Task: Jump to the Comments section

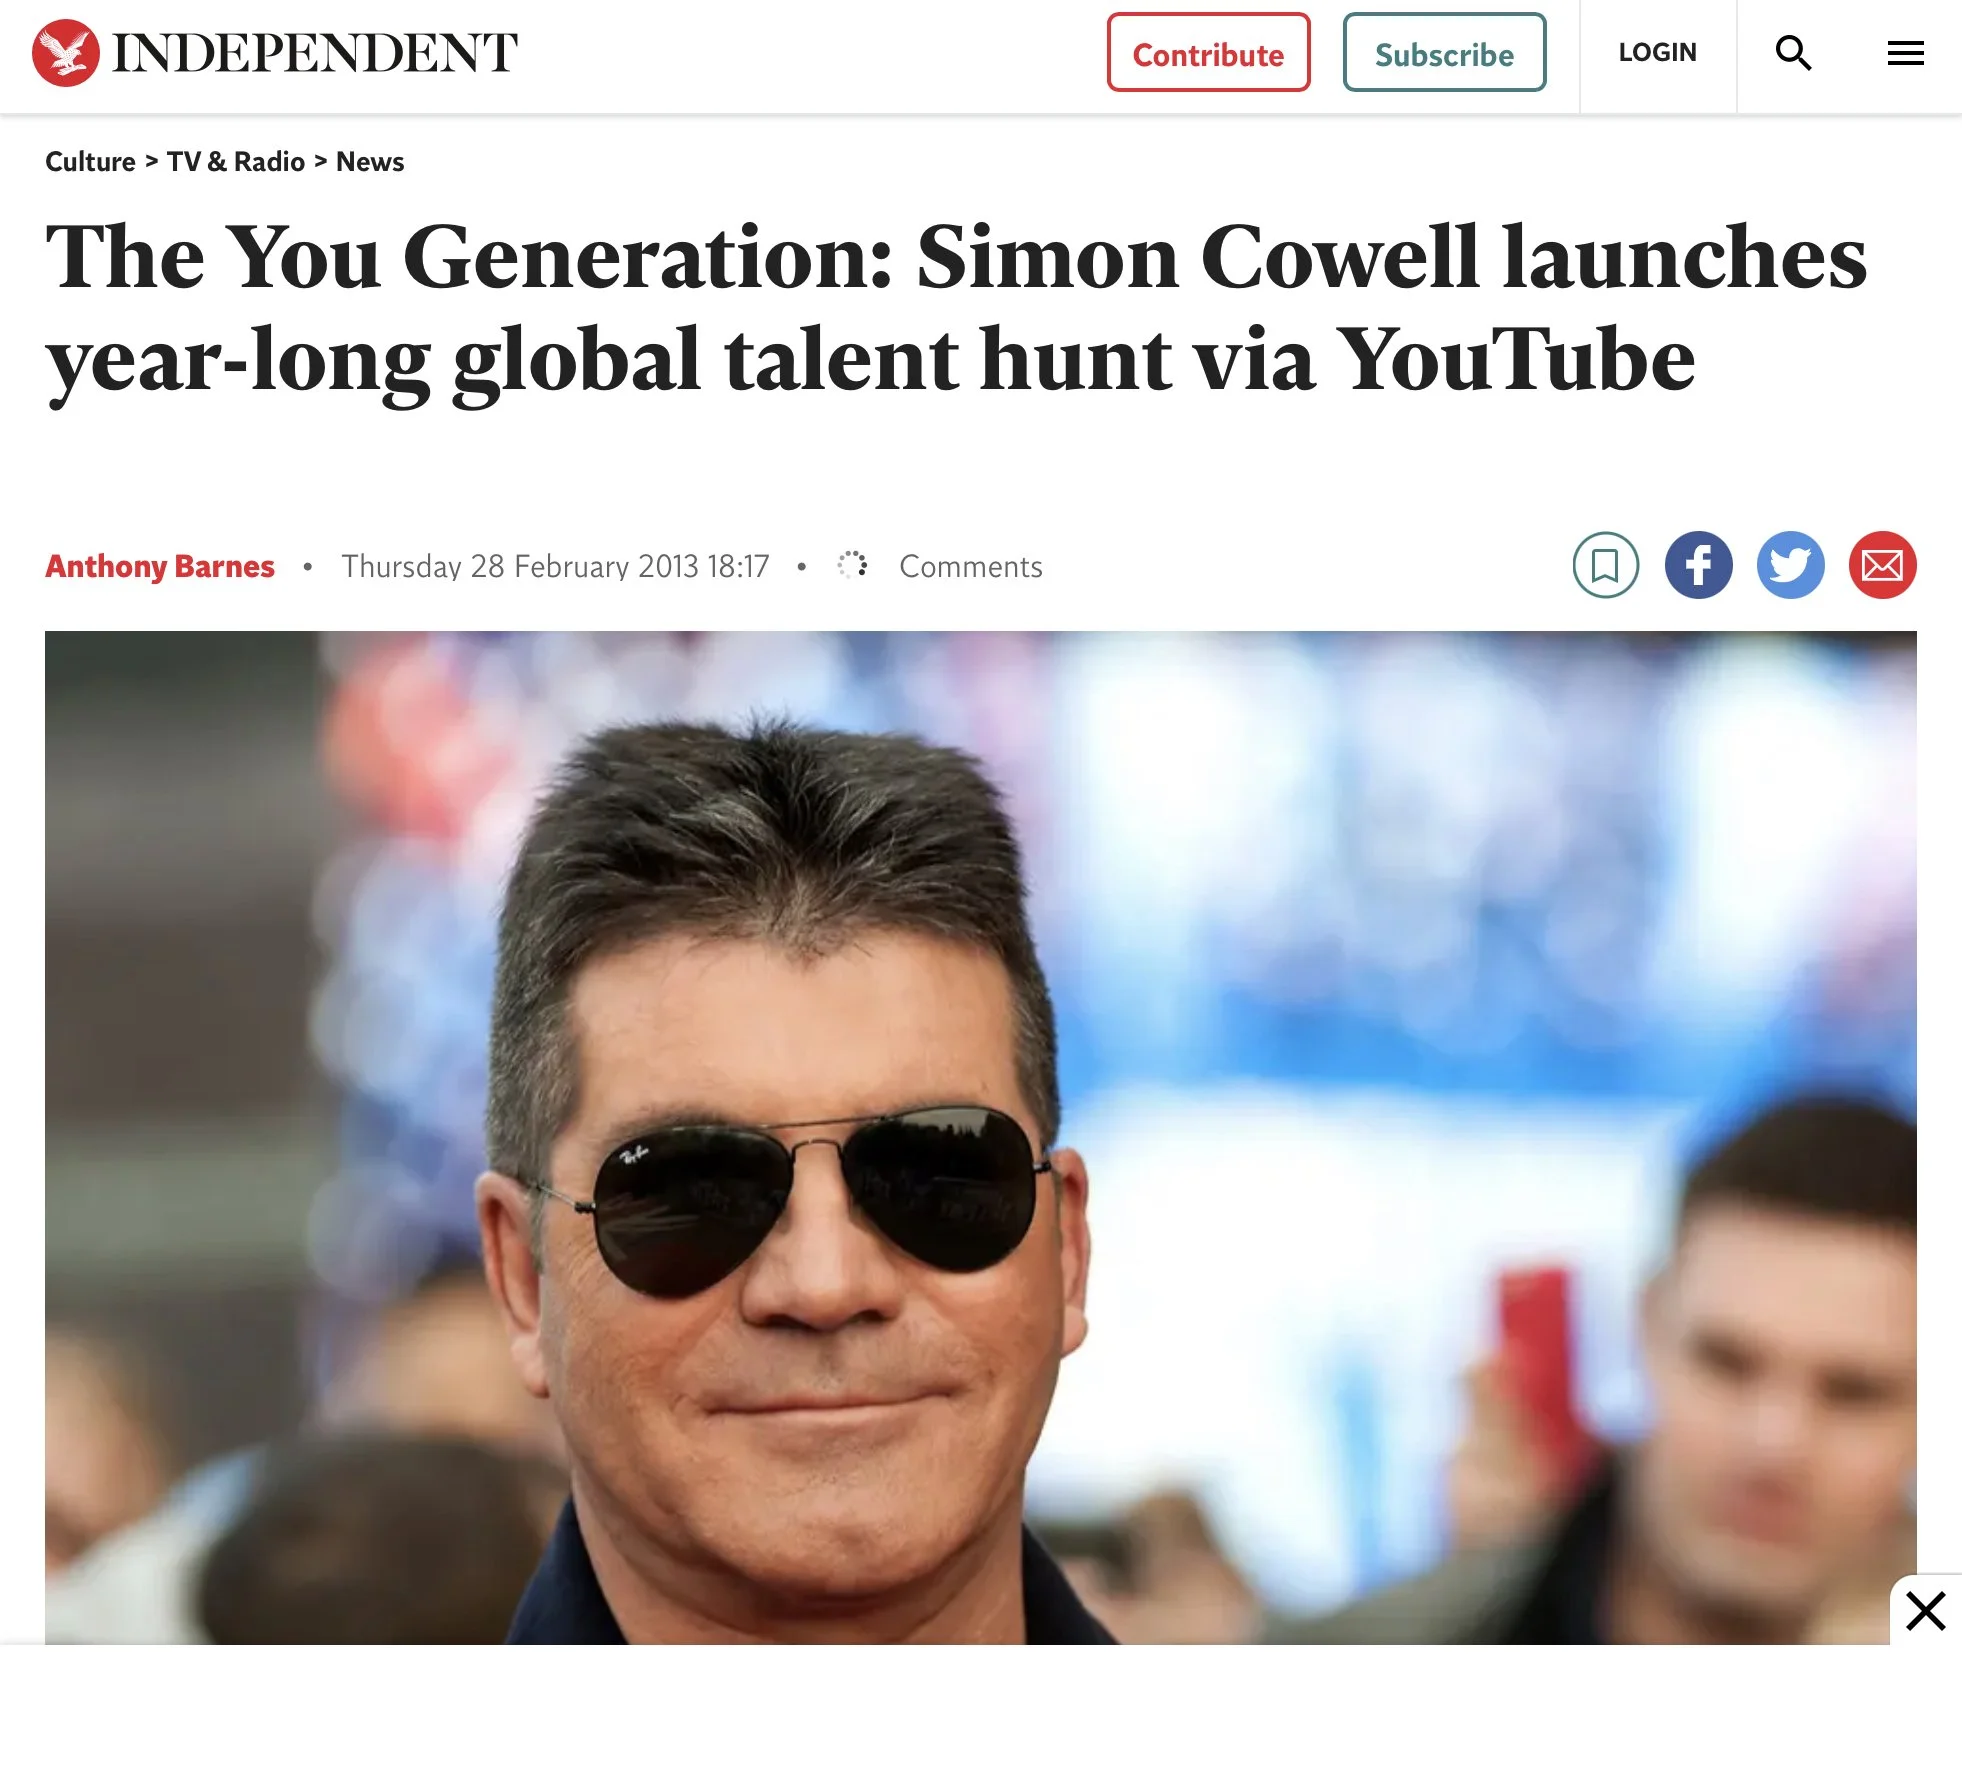Action: (x=970, y=566)
